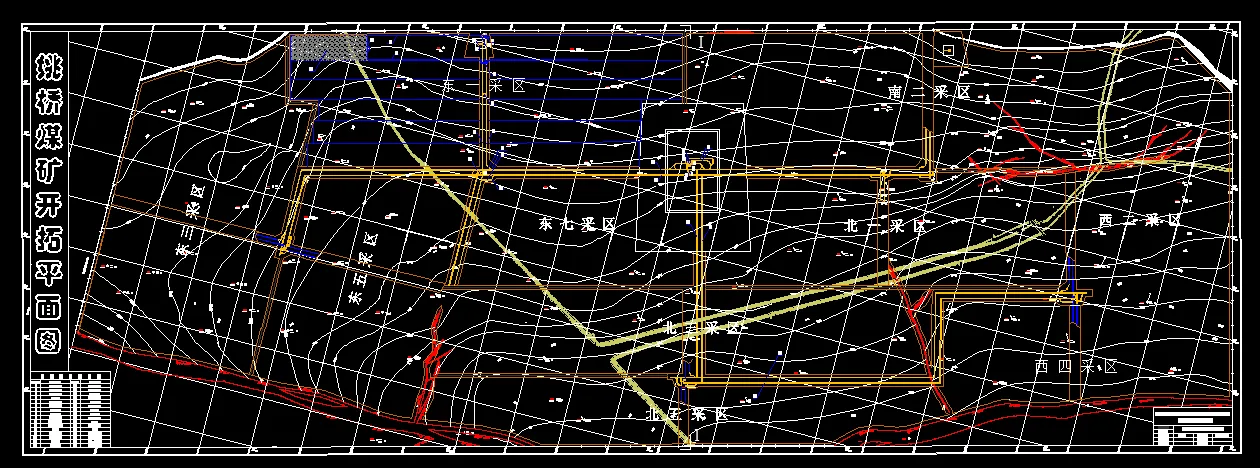The width and height of the screenshot is (1260, 468).
Task: Click the 北三采区 label text
Action: pyautogui.click(x=704, y=326)
